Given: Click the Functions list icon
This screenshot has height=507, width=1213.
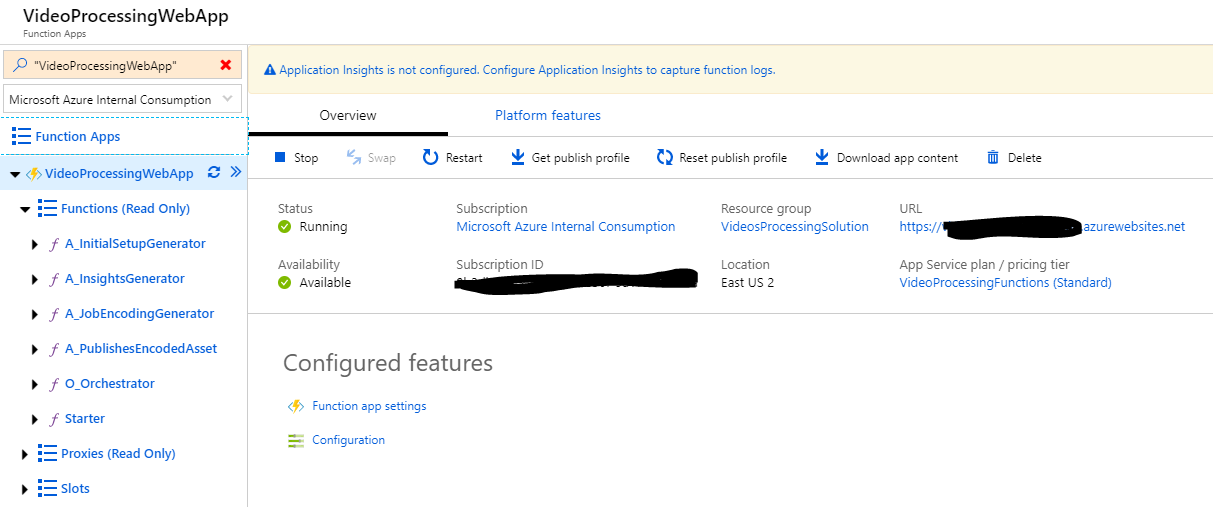Looking at the screenshot, I should click(x=47, y=208).
